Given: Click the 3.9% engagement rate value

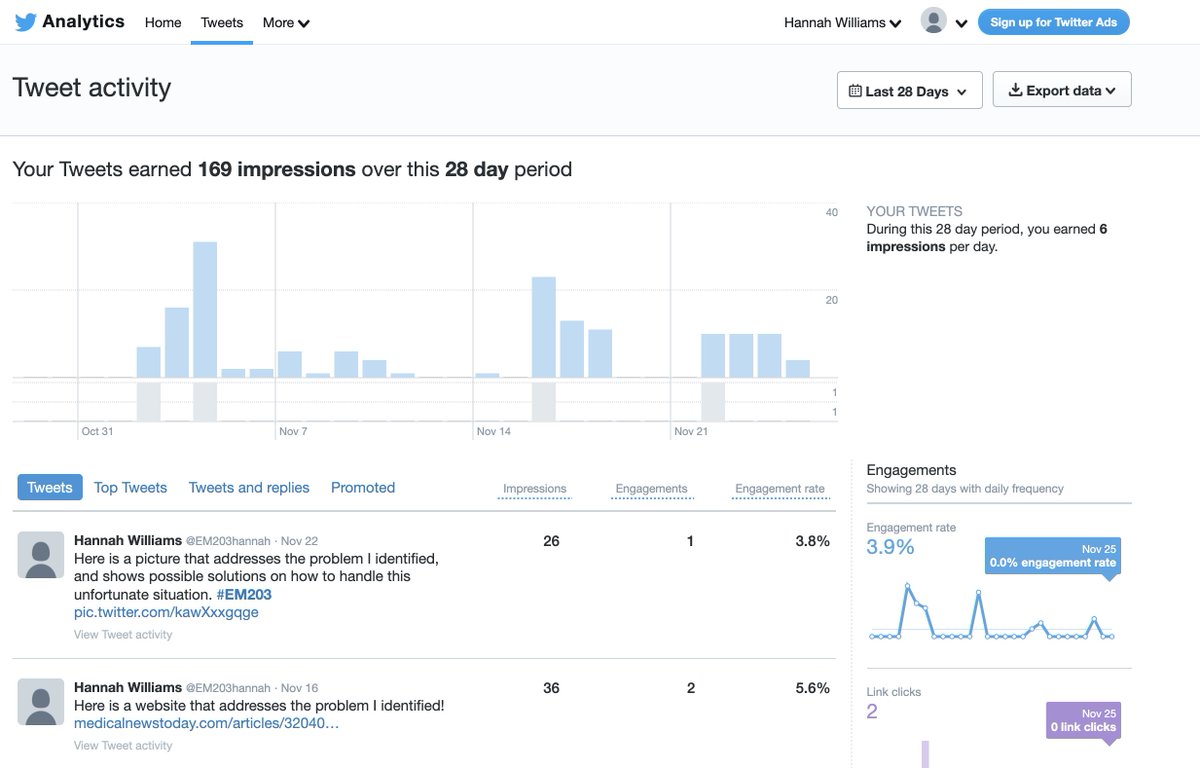Looking at the screenshot, I should pyautogui.click(x=890, y=547).
